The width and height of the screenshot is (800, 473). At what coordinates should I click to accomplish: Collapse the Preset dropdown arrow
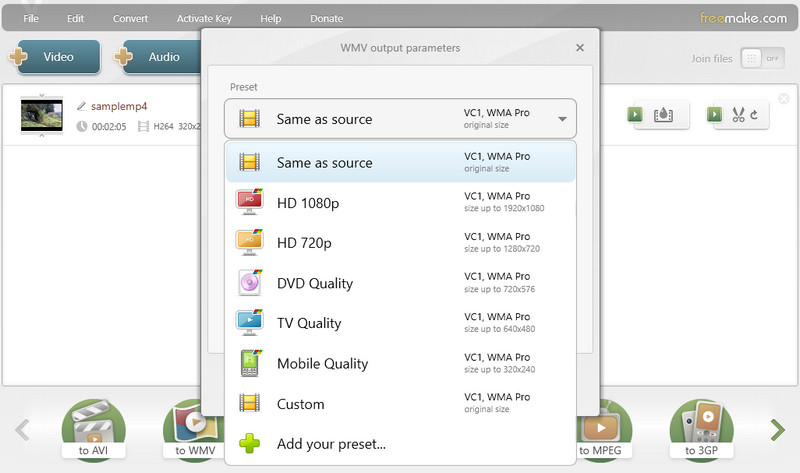(562, 119)
